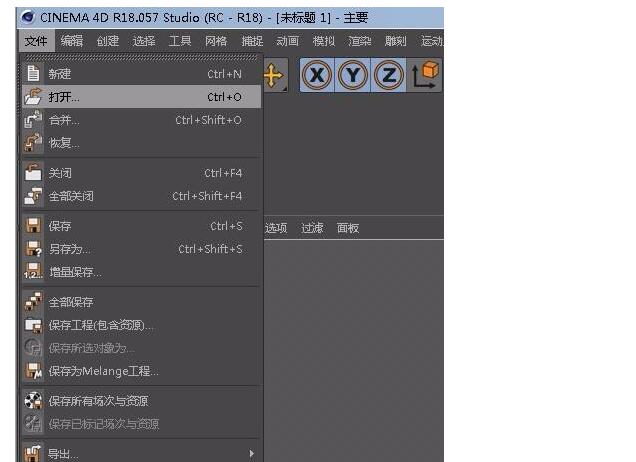This screenshot has width=636, height=462.
Task: Click the floppy disk icon beside 保存
Action: [x=33, y=226]
